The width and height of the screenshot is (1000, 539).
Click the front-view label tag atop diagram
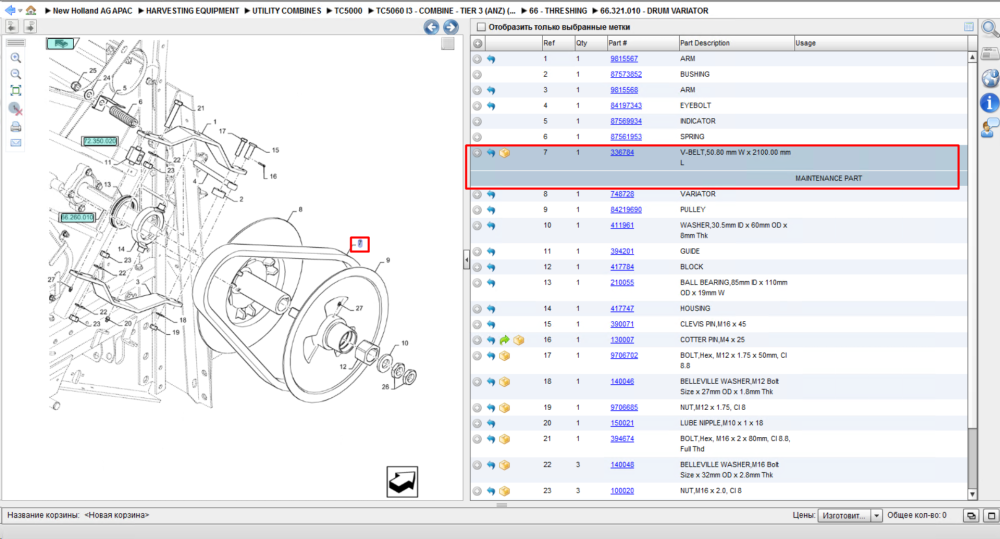(60, 43)
